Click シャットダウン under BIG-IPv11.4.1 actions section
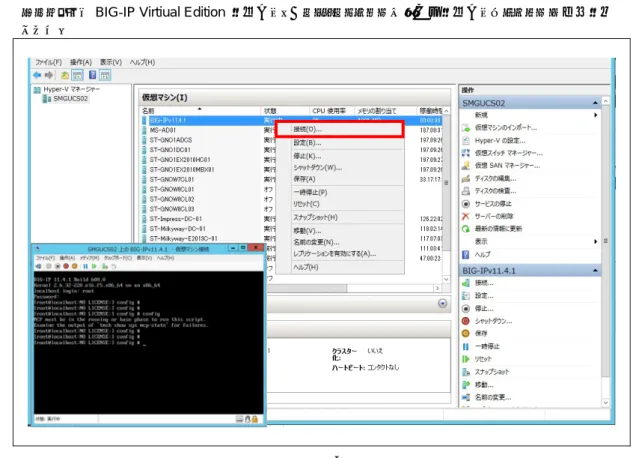This screenshot has height=458, width=633. click(493, 321)
